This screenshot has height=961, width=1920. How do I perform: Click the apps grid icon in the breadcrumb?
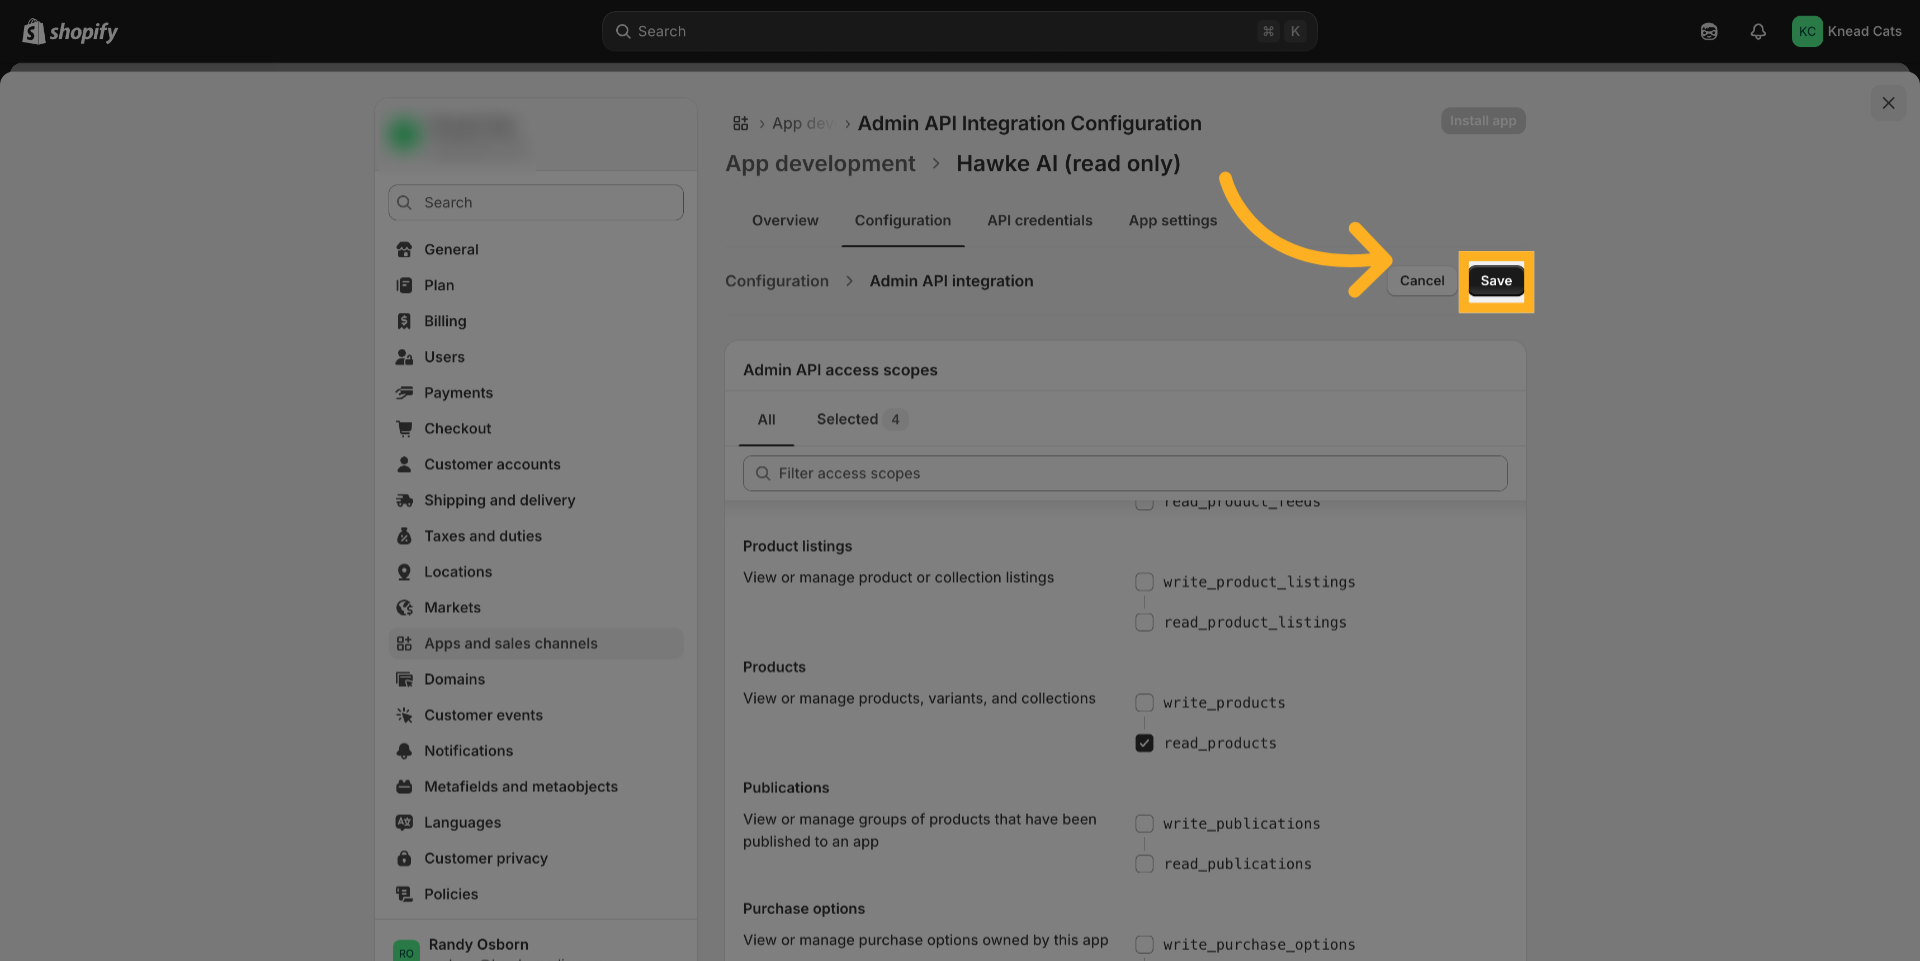pyautogui.click(x=740, y=123)
